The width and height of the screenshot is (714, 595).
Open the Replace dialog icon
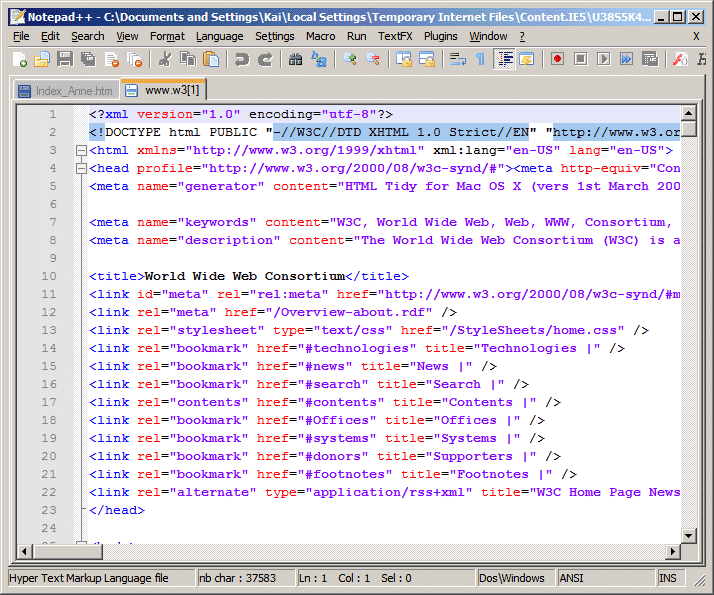(319, 59)
